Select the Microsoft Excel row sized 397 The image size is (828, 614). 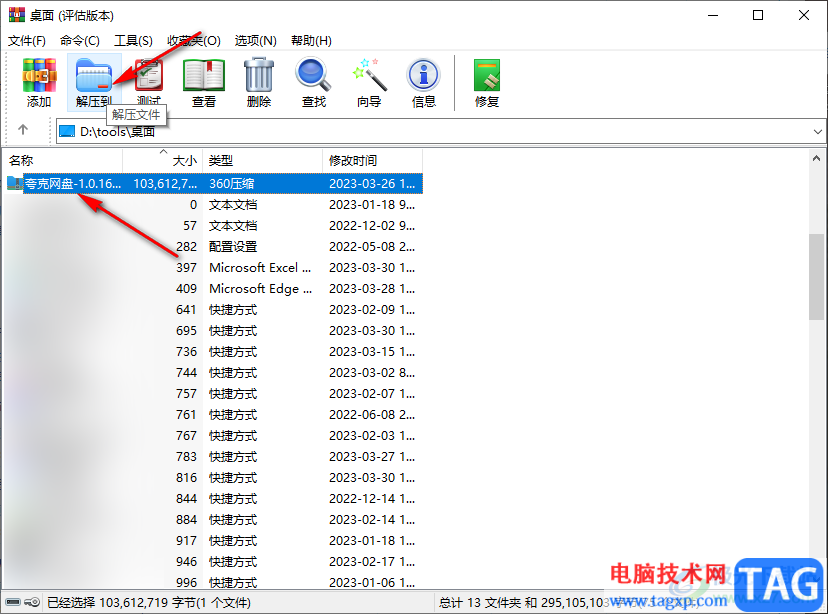pos(214,268)
